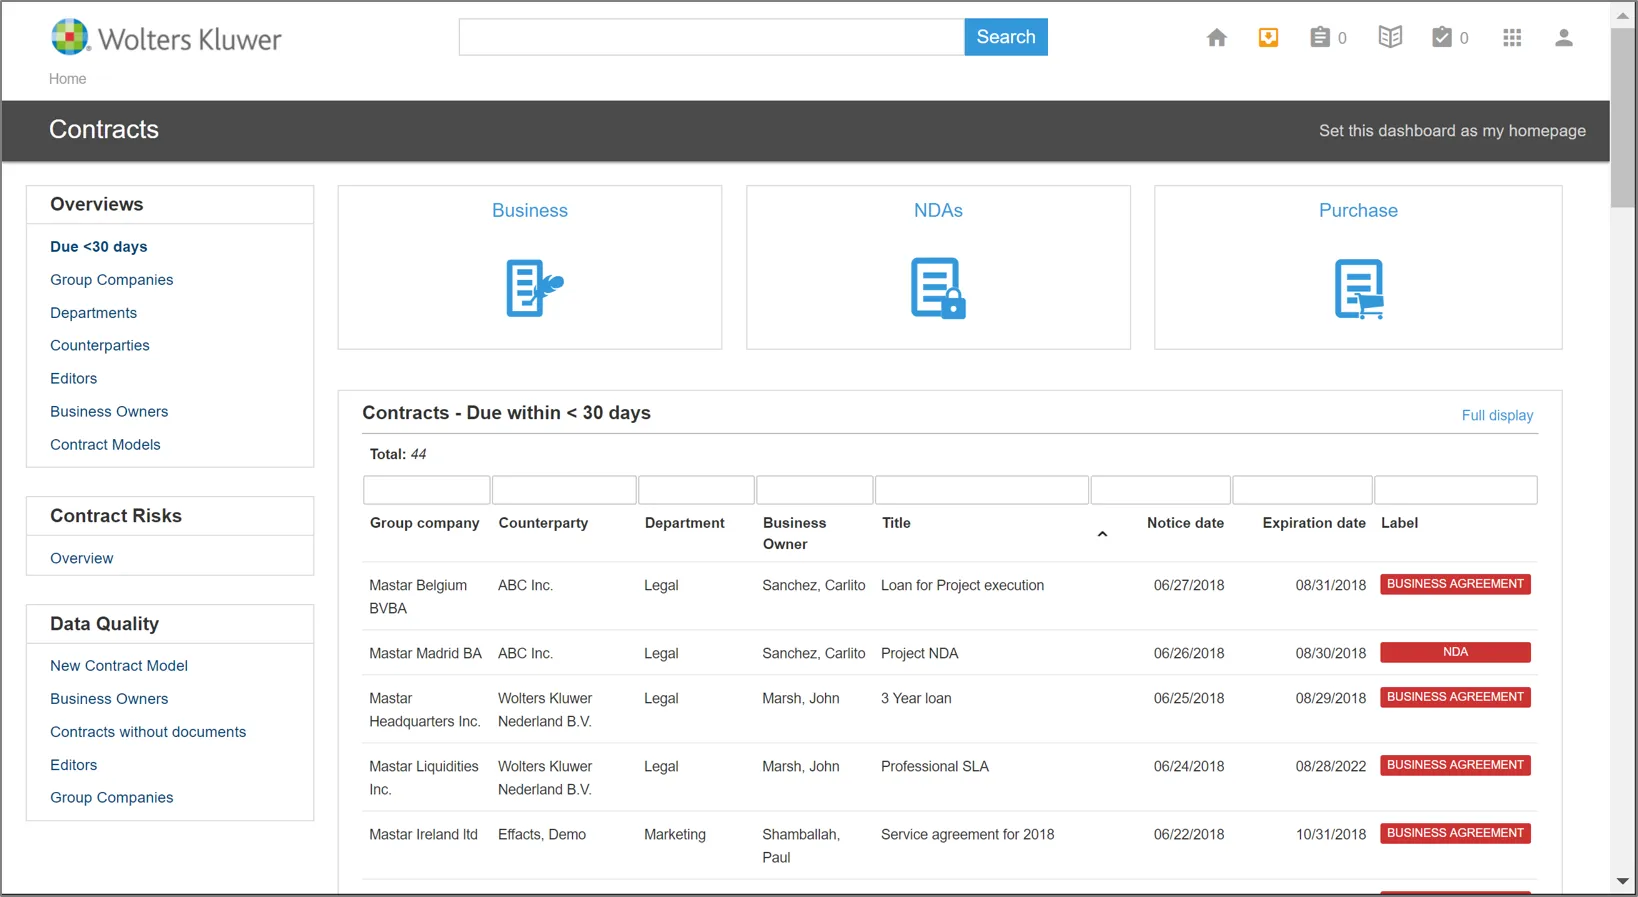The width and height of the screenshot is (1638, 897).
Task: Click the scrollbar down arrow
Action: pos(1622,881)
